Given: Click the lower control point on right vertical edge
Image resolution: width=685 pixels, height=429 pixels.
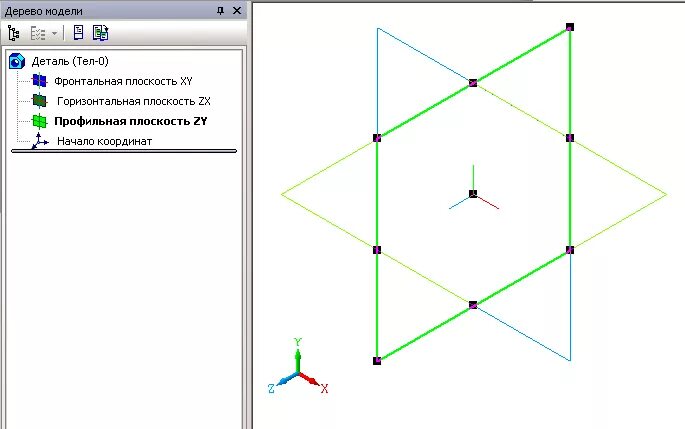Looking at the screenshot, I should tap(570, 250).
